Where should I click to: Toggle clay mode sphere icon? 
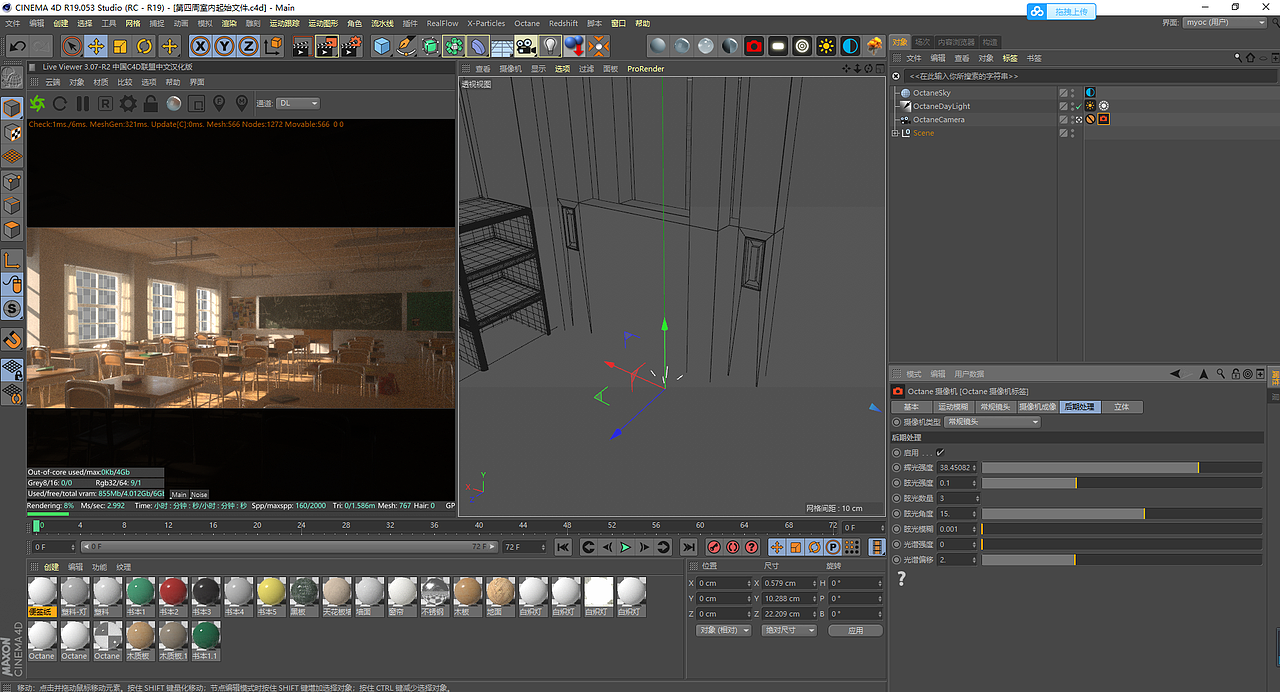tap(174, 103)
